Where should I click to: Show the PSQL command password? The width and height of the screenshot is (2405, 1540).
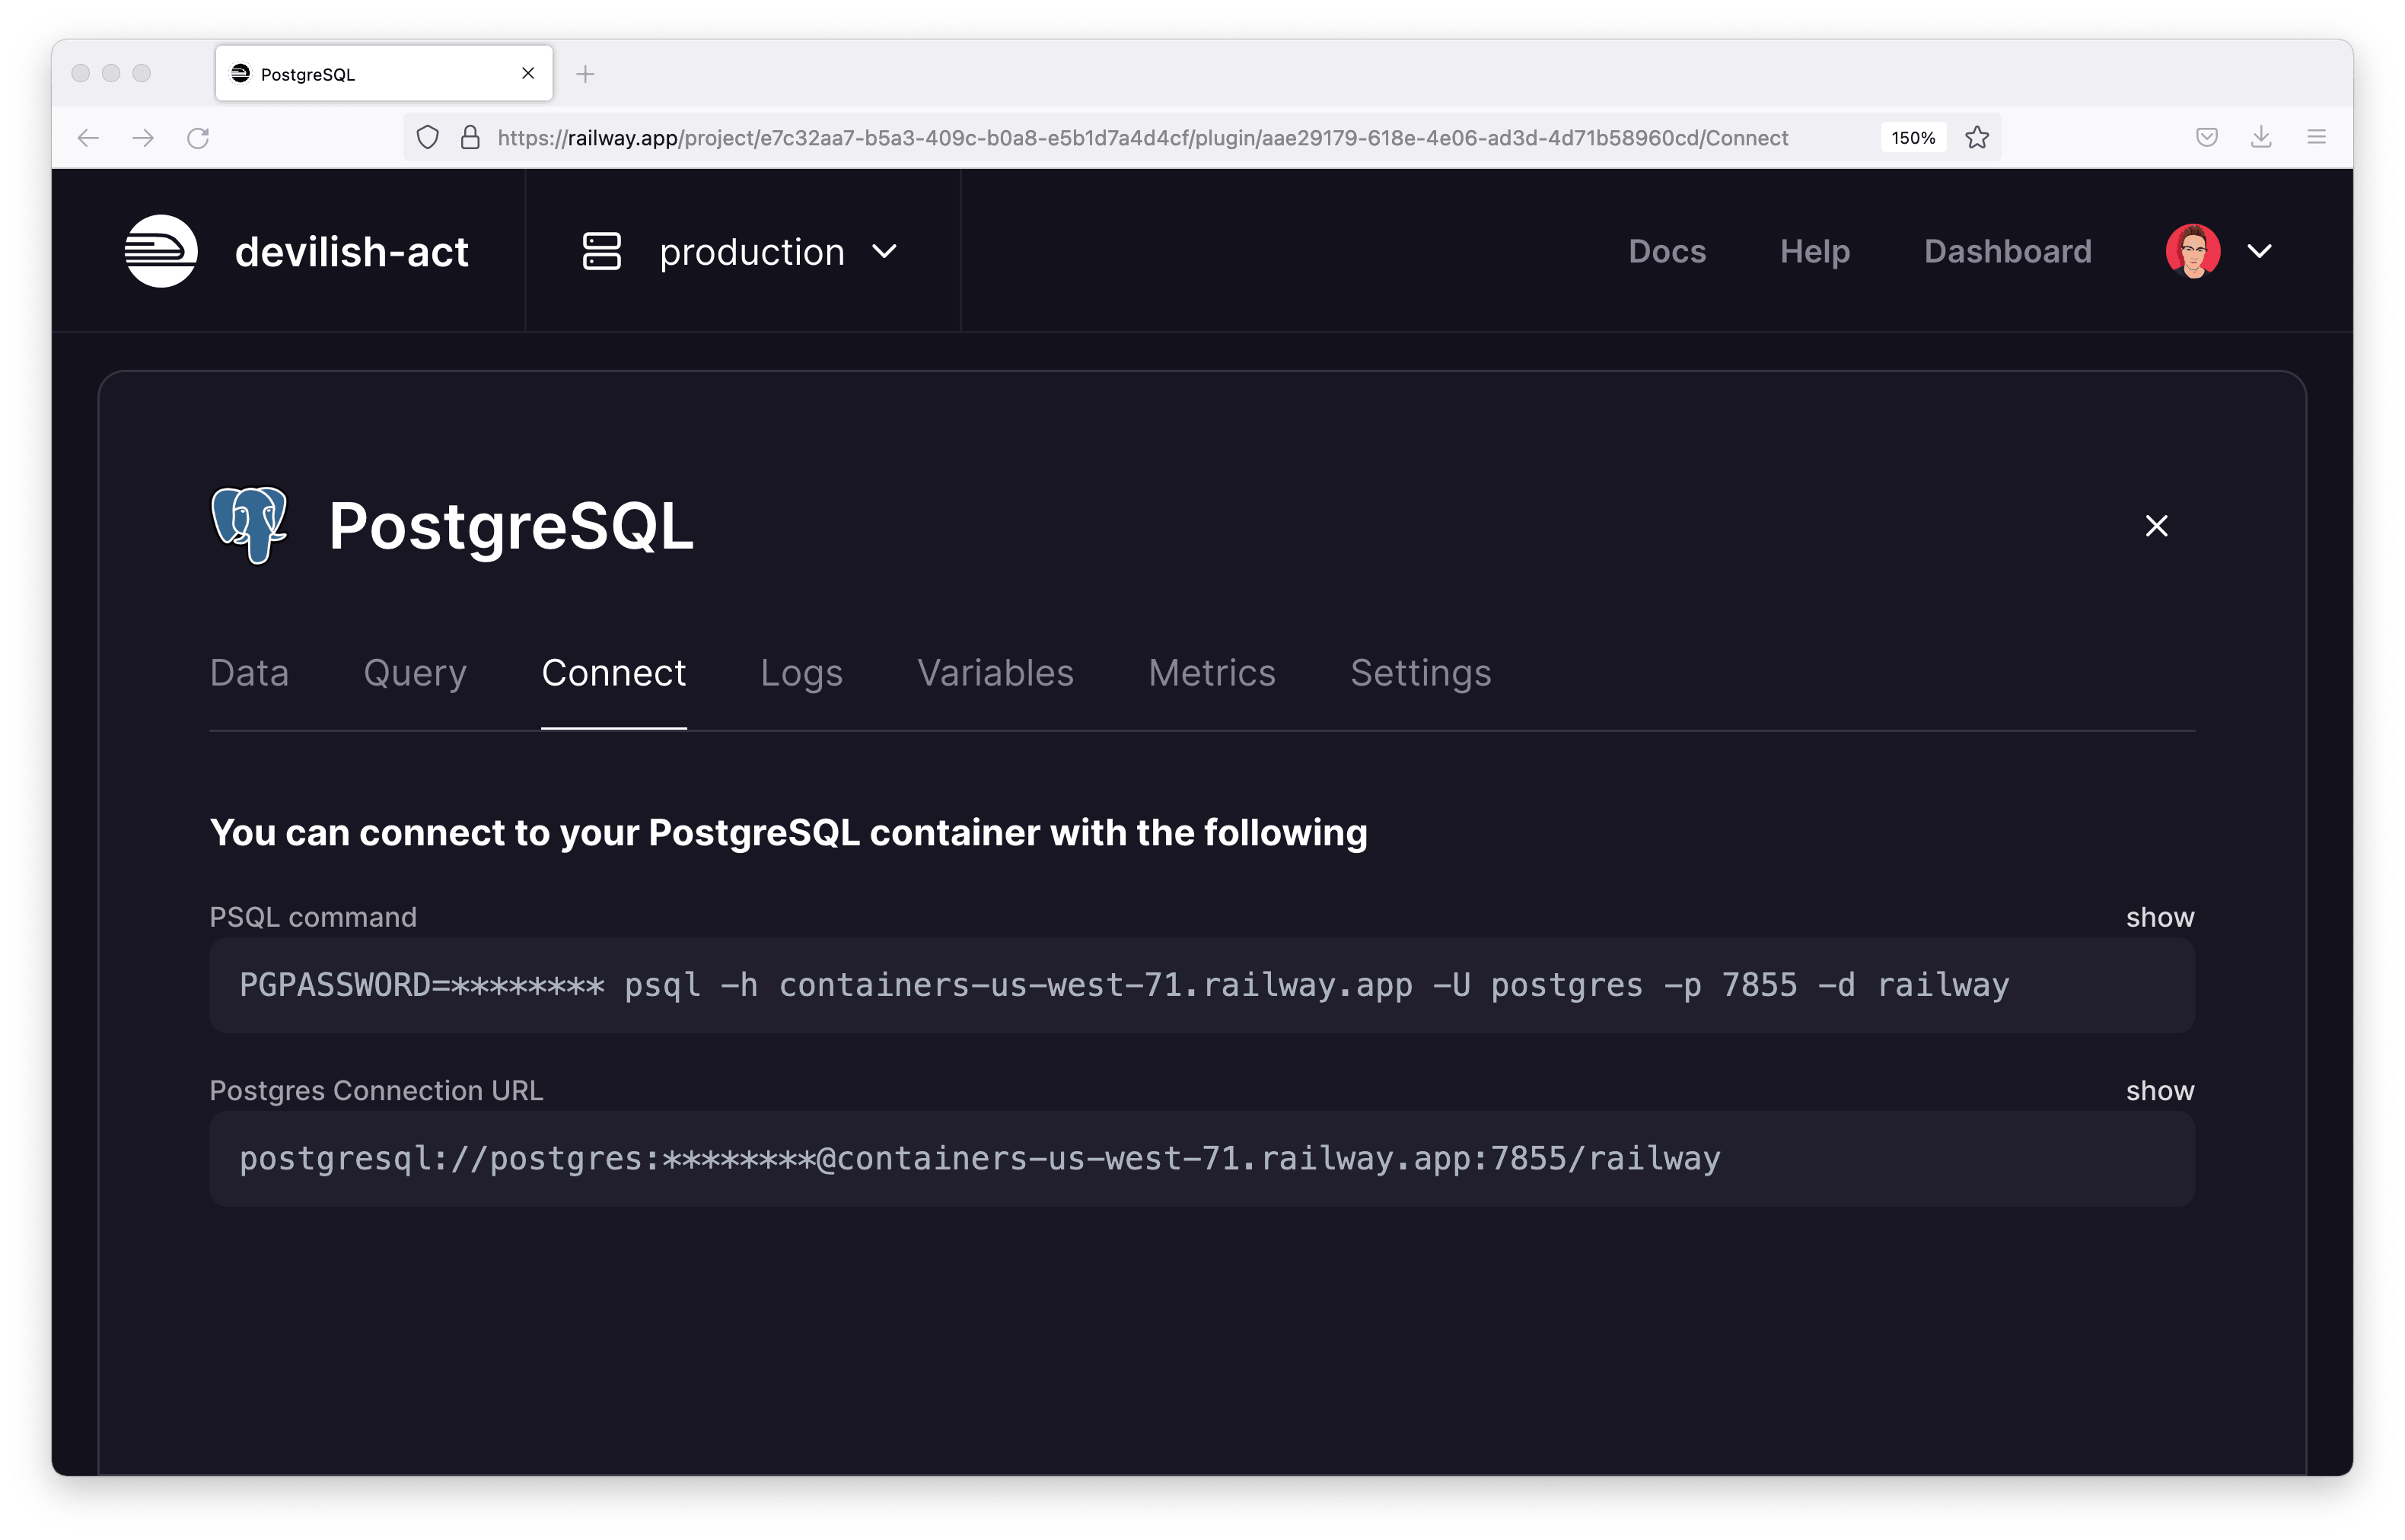pyautogui.click(x=2160, y=917)
